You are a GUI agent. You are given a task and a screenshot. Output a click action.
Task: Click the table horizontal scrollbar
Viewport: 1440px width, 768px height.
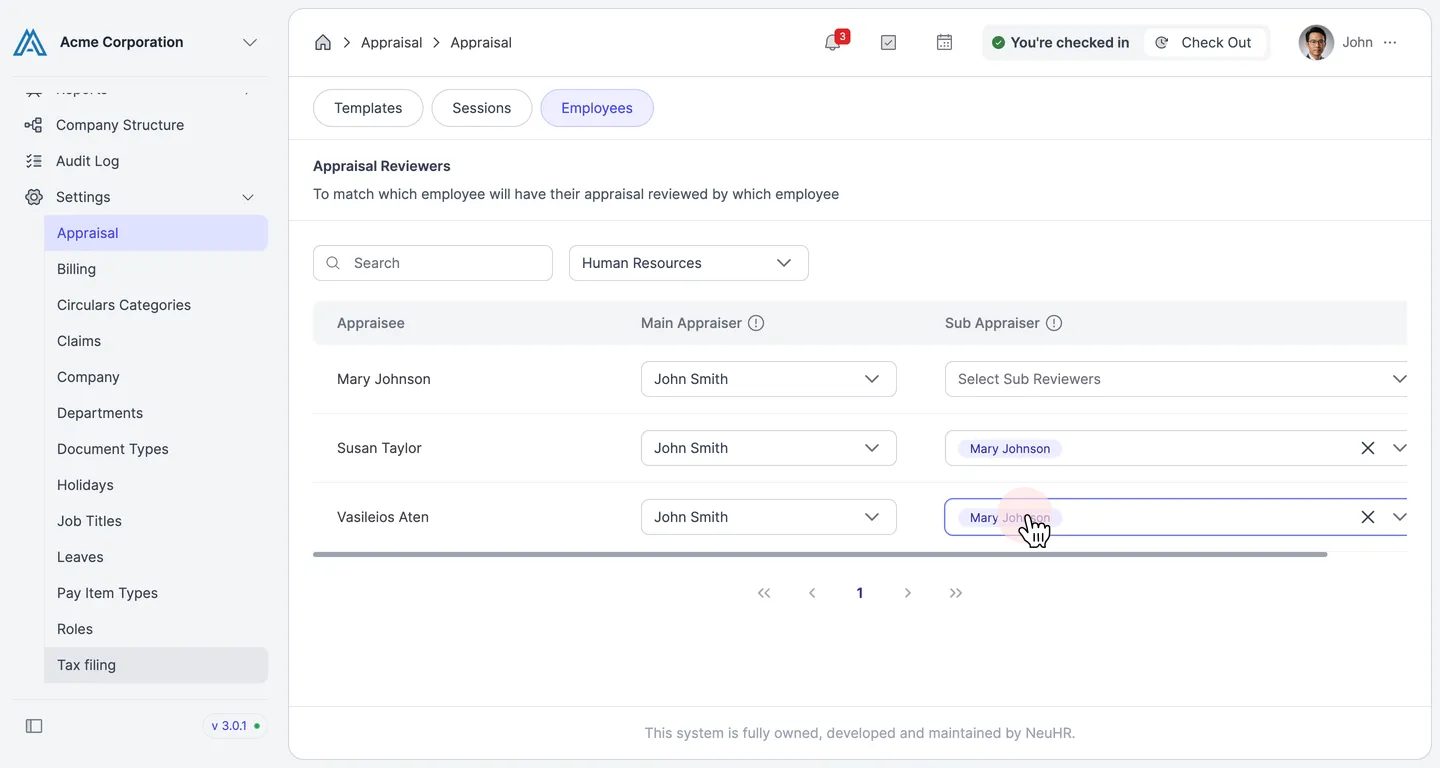[820, 554]
